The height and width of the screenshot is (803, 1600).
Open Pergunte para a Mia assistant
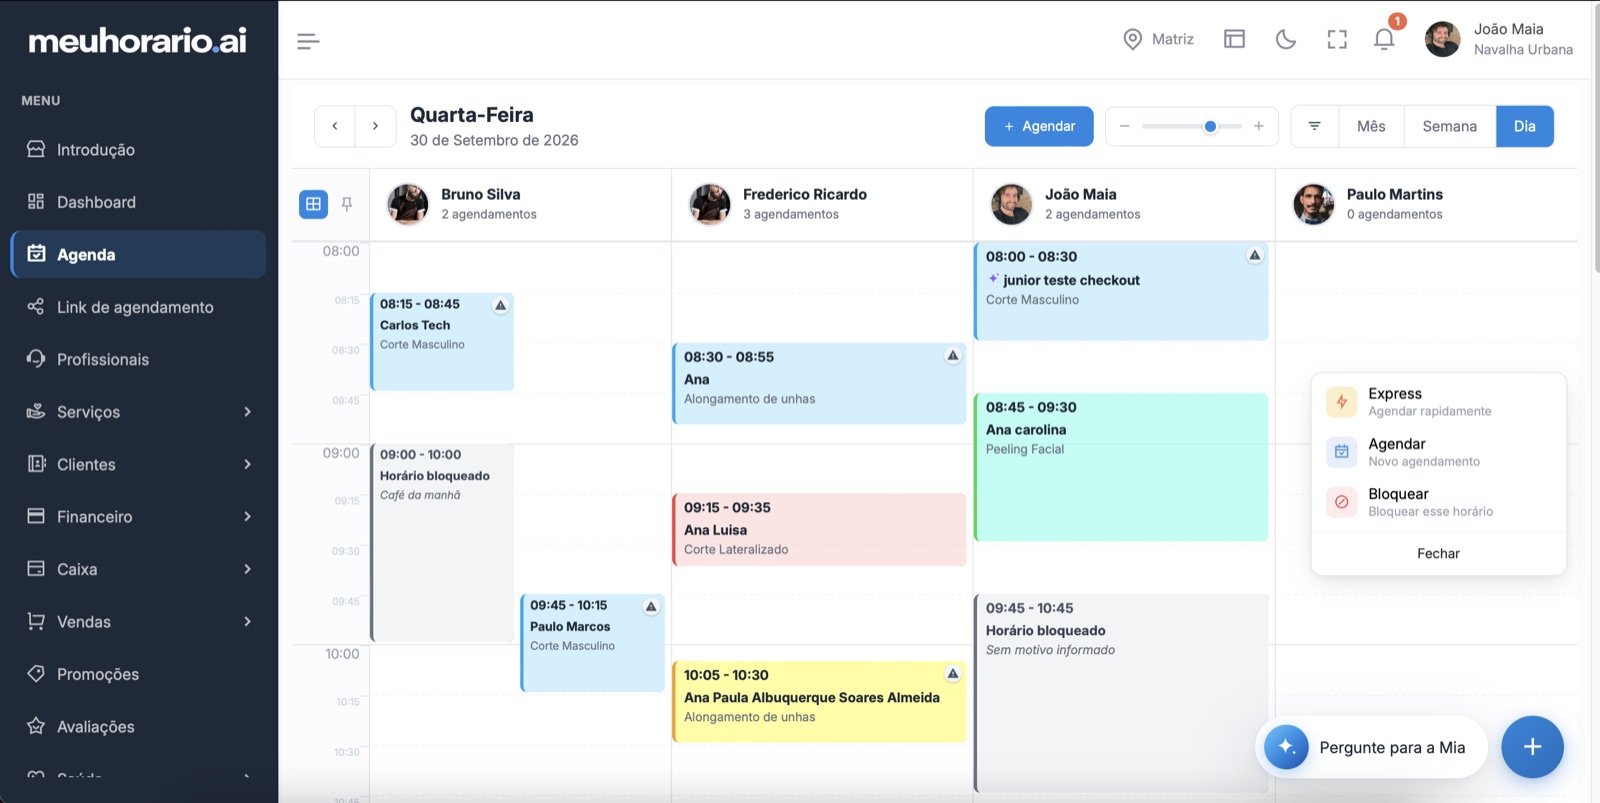pyautogui.click(x=1371, y=747)
